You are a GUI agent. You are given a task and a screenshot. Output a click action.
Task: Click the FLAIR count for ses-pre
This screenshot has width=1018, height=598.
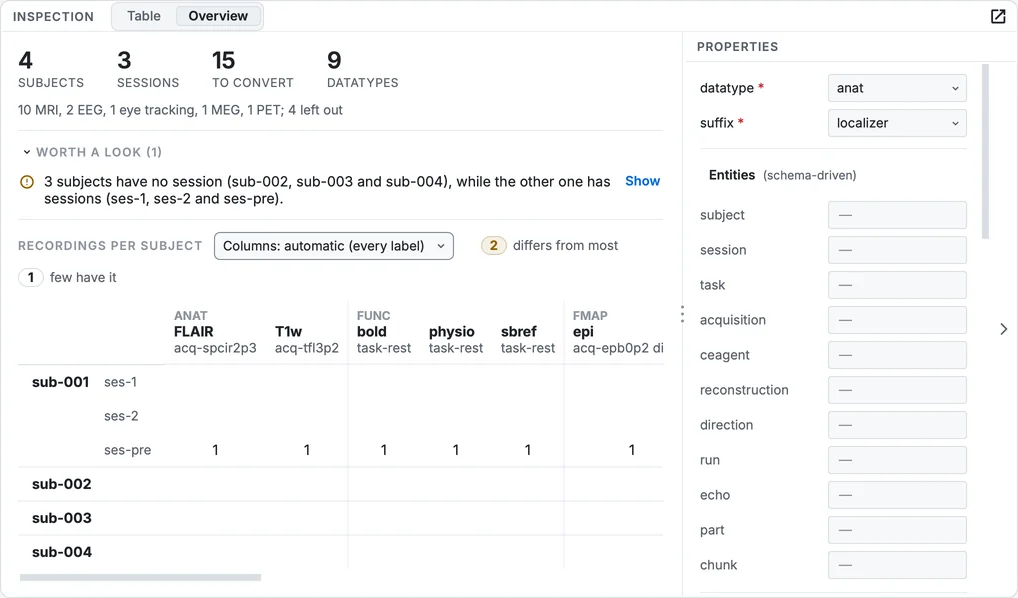pyautogui.click(x=215, y=450)
